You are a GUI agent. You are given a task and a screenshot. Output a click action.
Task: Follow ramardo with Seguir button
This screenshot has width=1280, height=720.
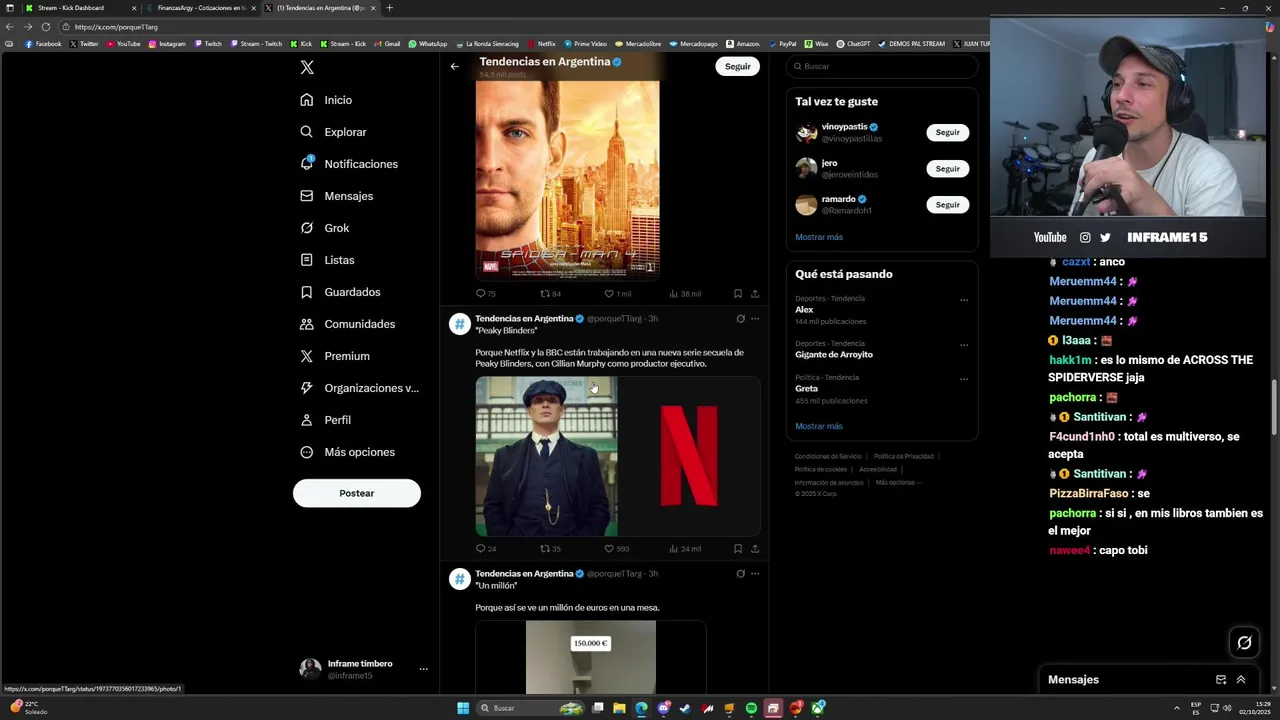coord(948,204)
